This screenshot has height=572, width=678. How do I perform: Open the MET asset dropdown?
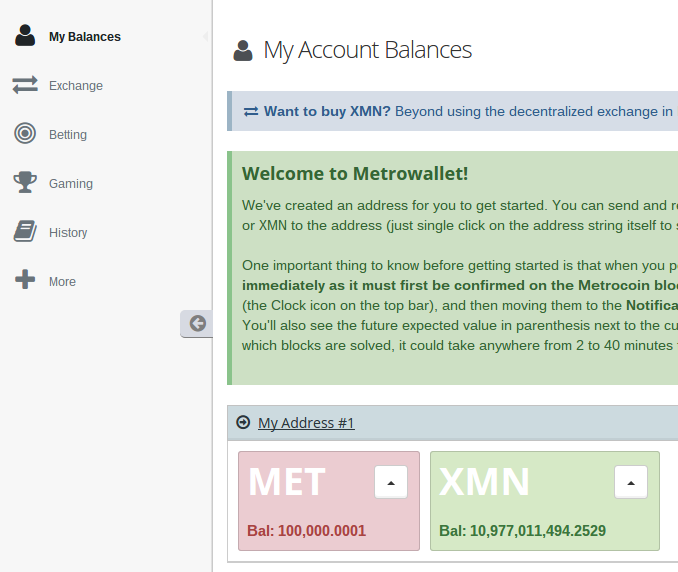391,482
